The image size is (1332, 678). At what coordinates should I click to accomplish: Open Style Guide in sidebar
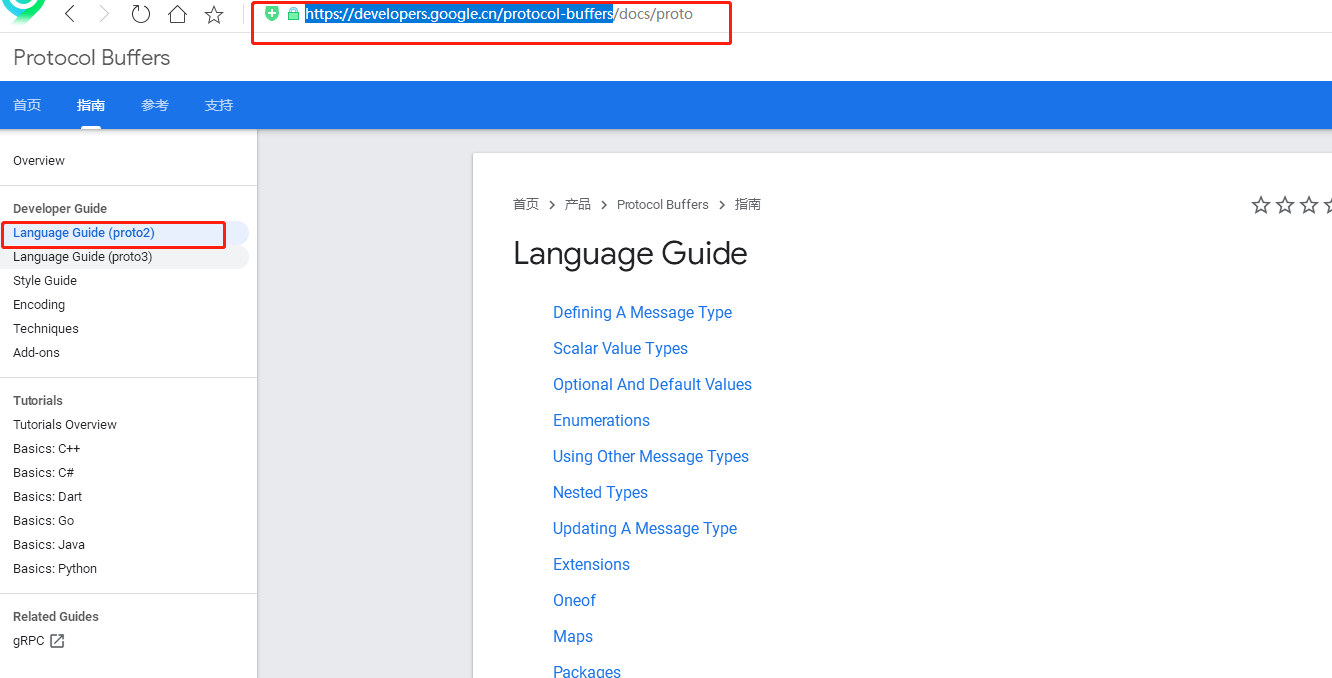45,281
